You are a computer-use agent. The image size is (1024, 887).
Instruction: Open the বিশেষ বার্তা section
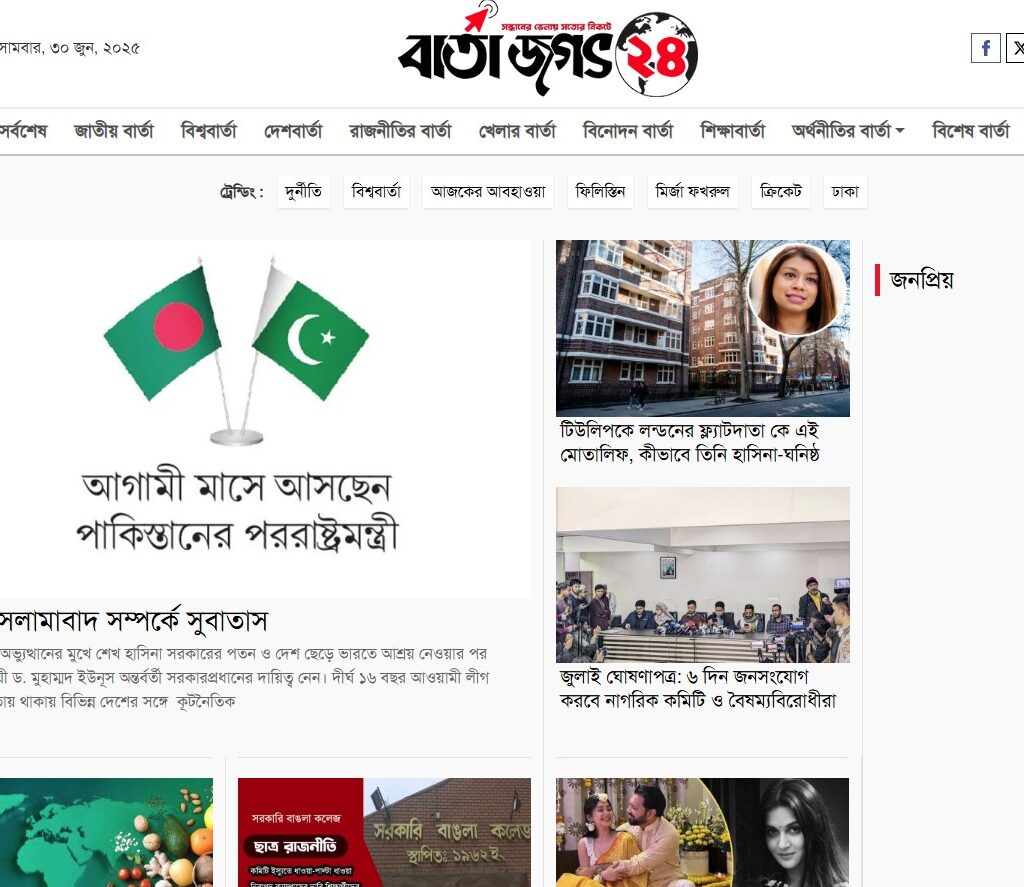(970, 131)
